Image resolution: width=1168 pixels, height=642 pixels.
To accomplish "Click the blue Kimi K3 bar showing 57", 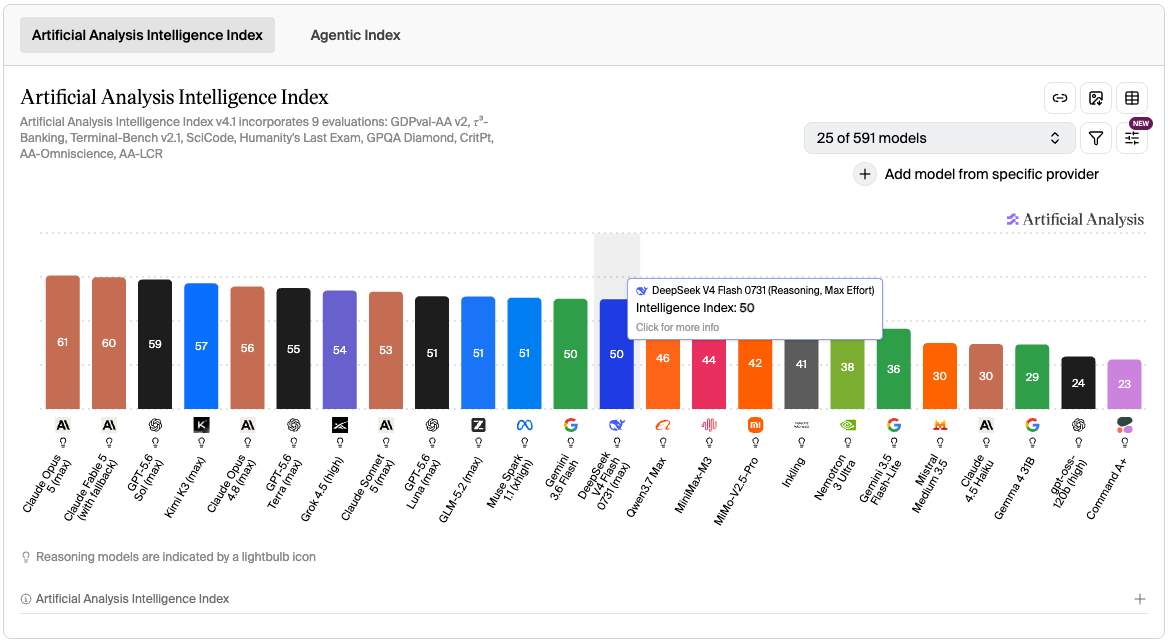I will [x=201, y=346].
